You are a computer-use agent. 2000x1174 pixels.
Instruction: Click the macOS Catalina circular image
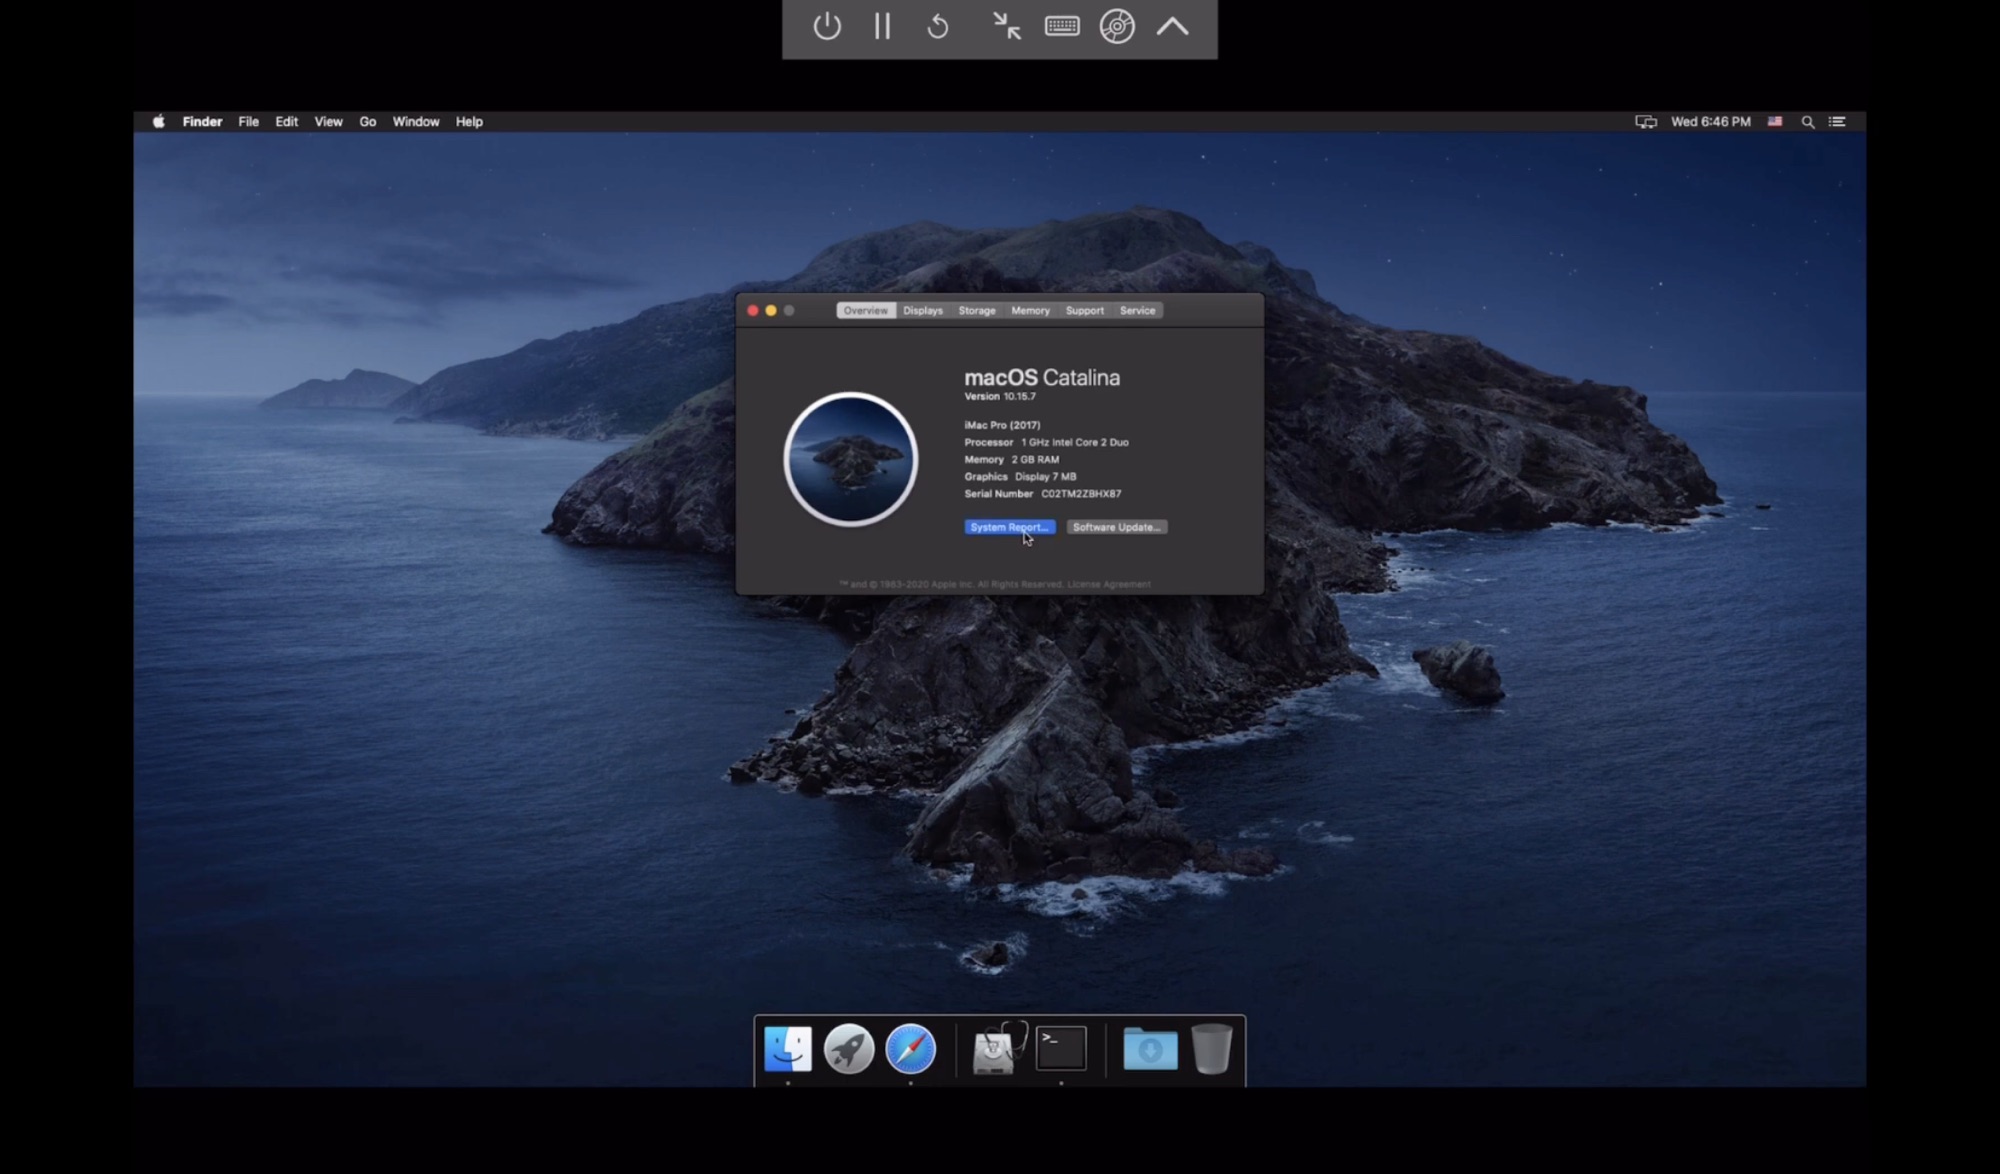[x=850, y=459]
